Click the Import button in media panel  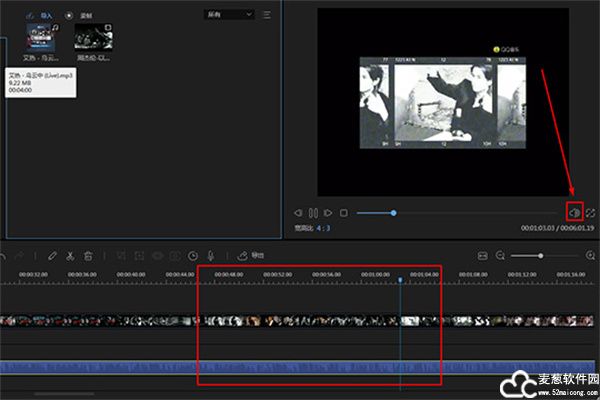click(39, 15)
